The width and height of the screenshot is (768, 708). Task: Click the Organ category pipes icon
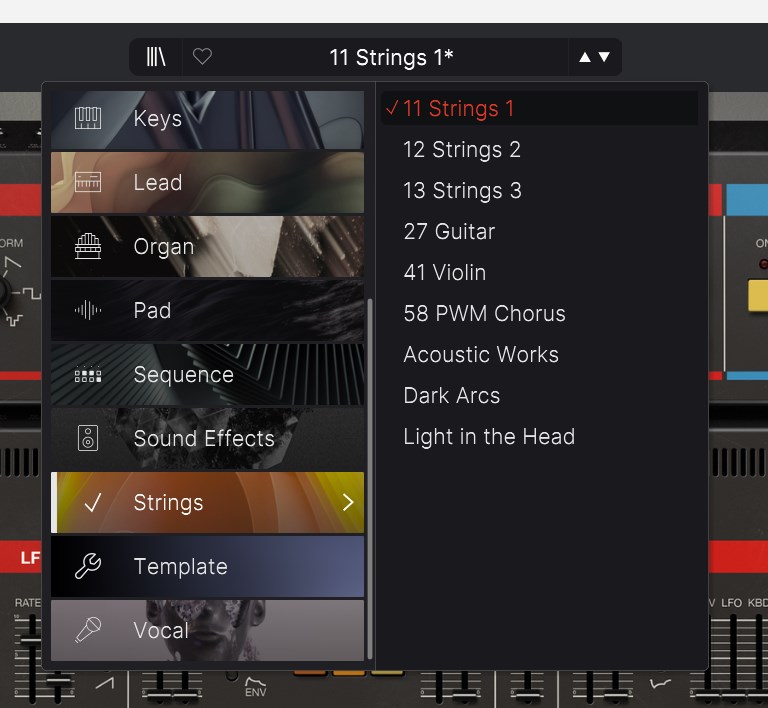click(x=88, y=247)
